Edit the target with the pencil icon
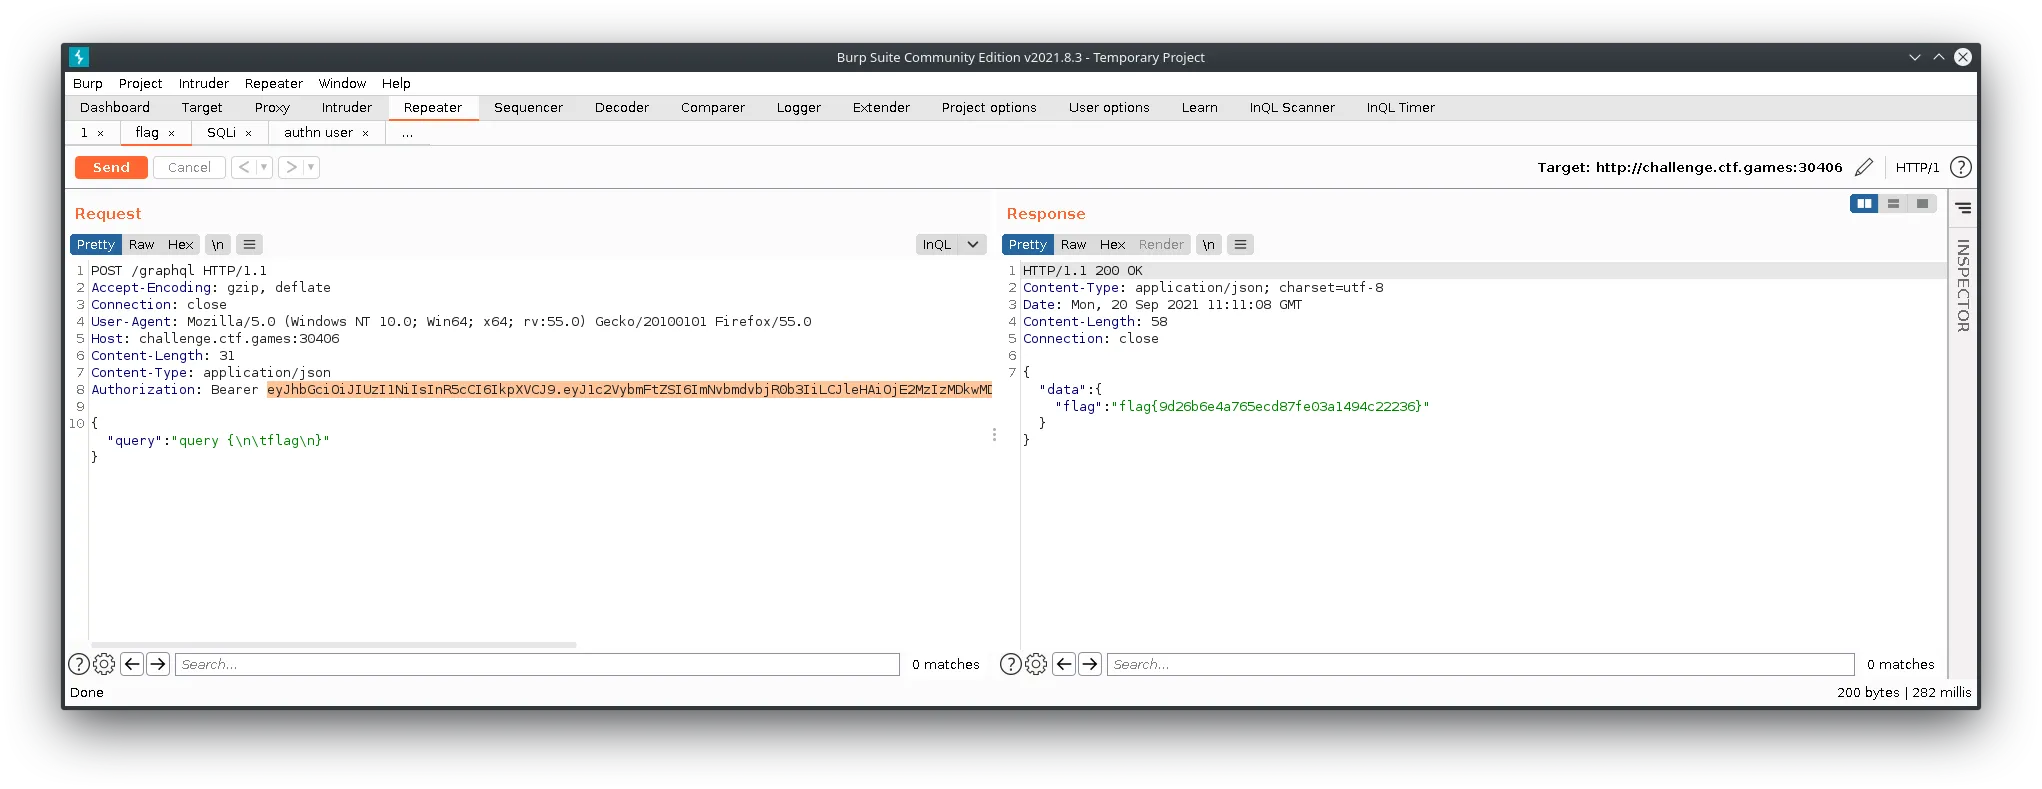 tap(1864, 167)
